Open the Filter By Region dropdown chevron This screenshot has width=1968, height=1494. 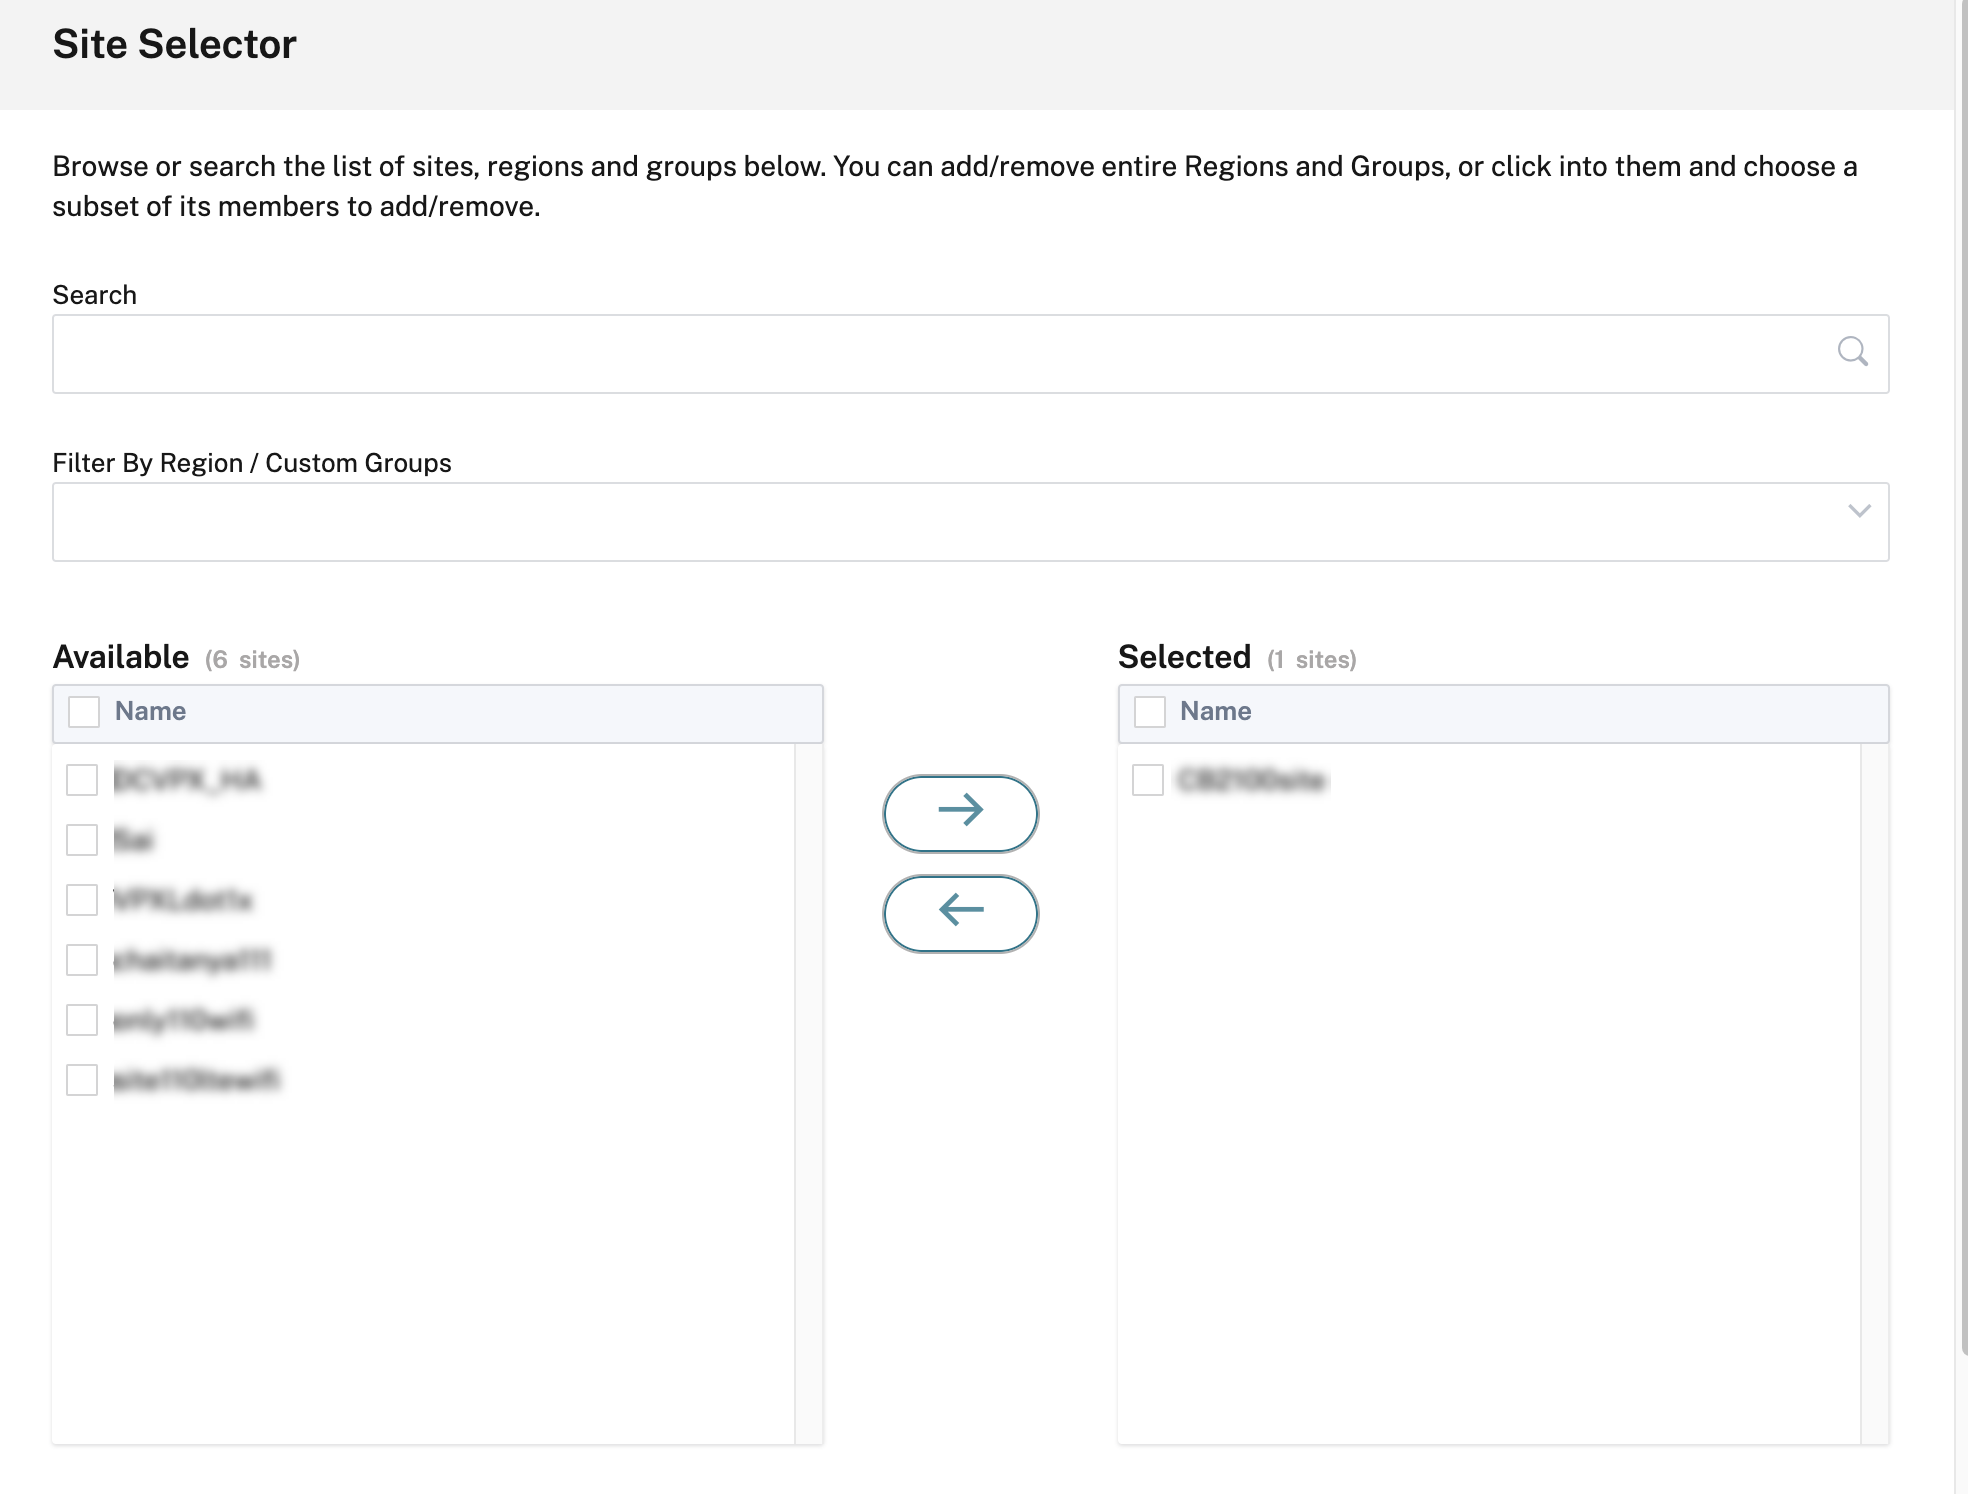tap(1859, 511)
